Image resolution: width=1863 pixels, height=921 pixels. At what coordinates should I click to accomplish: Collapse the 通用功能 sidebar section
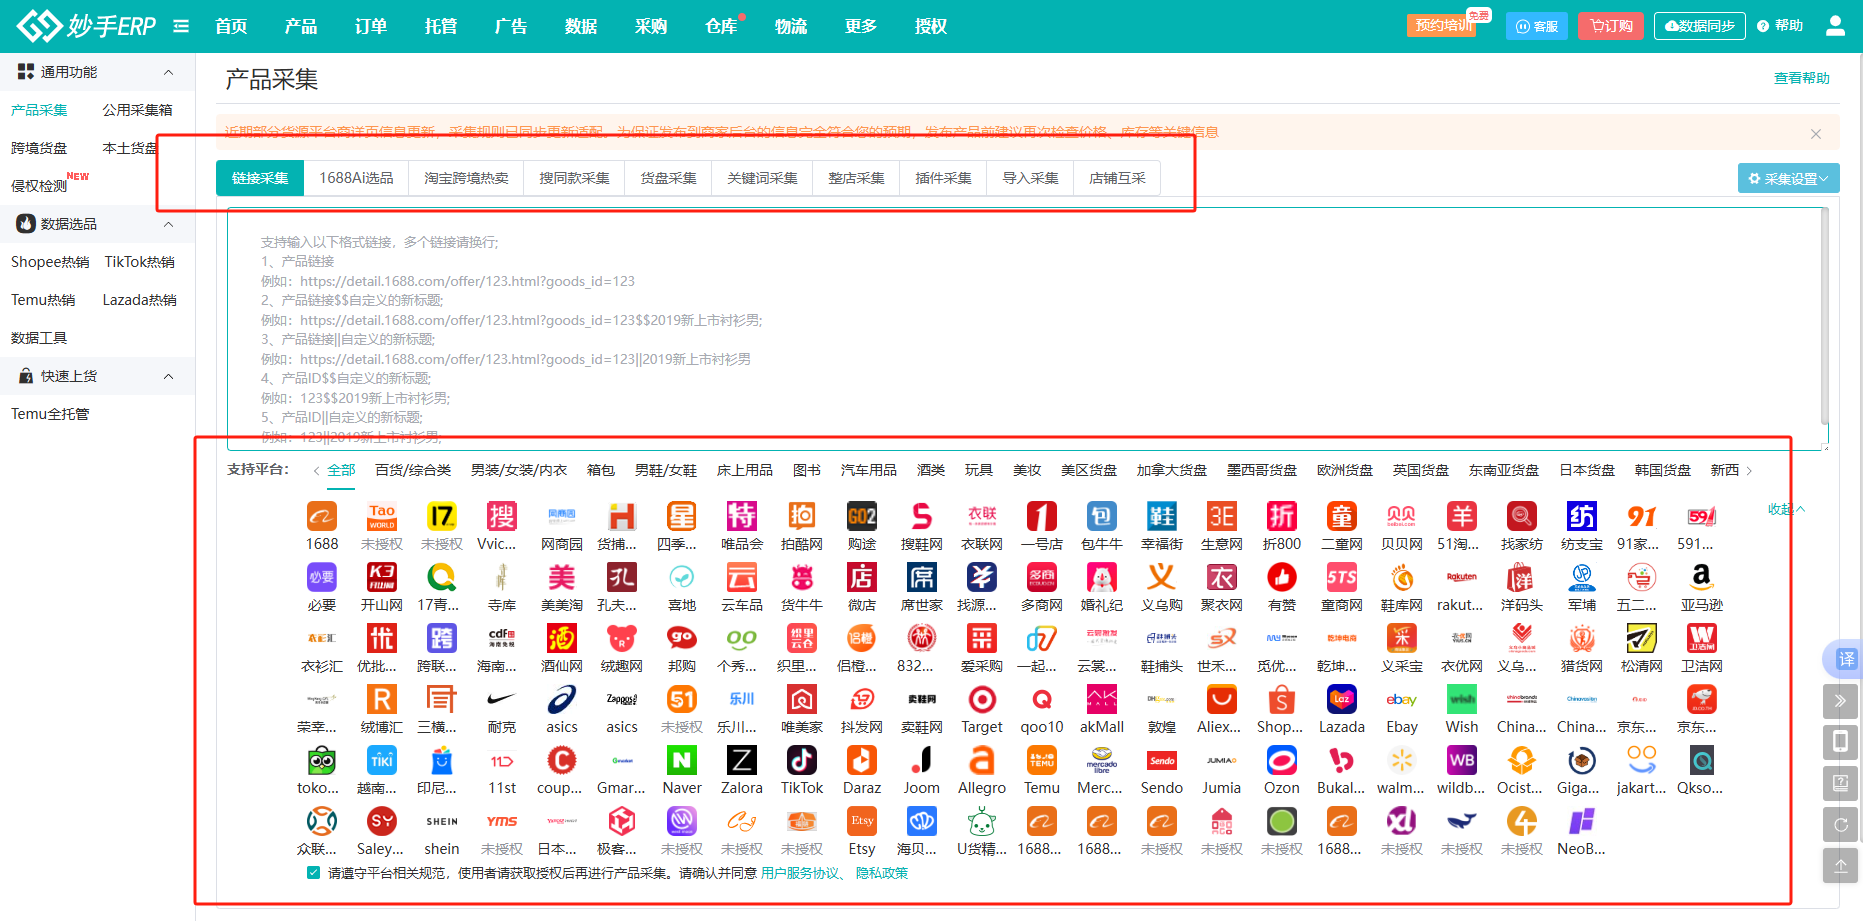point(168,72)
